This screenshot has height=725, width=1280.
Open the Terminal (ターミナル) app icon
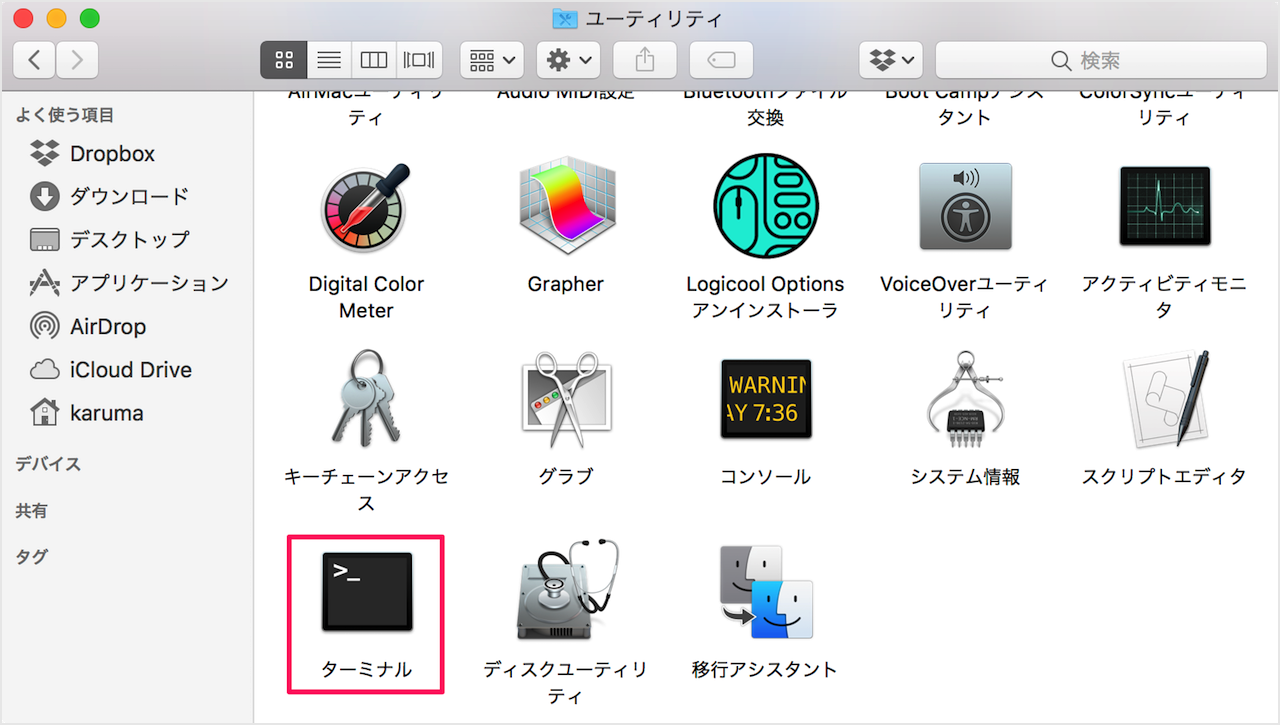pos(366,592)
